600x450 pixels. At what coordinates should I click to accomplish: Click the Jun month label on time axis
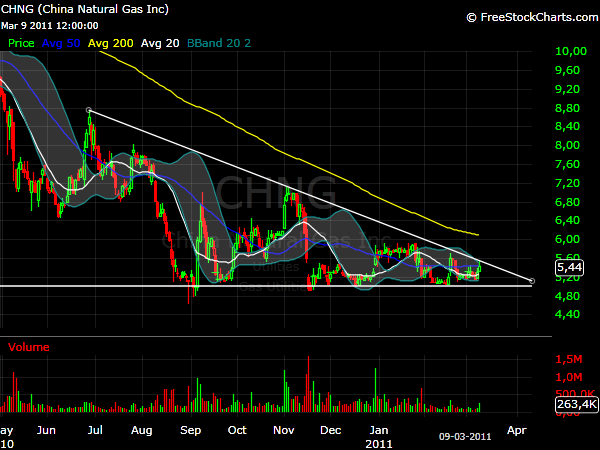46,430
